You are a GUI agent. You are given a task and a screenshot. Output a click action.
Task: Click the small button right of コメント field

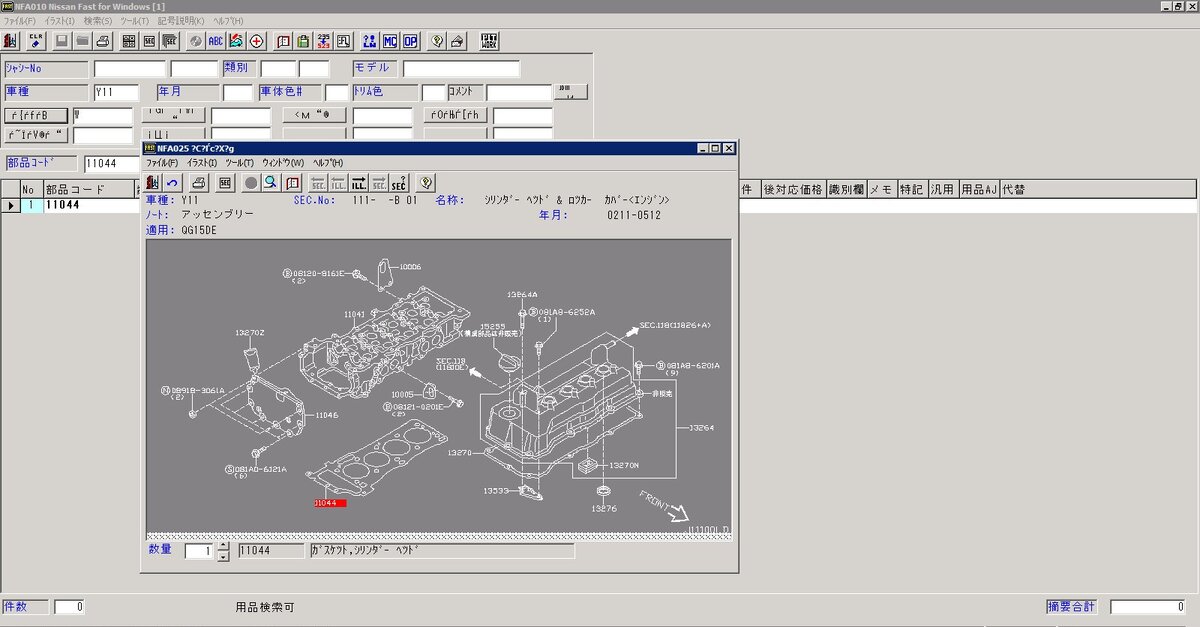click(x=571, y=92)
